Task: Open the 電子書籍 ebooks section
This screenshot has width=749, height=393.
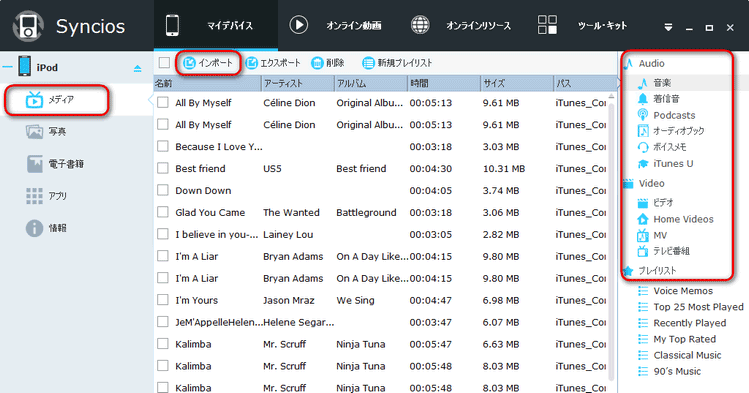Action: click(x=55, y=164)
